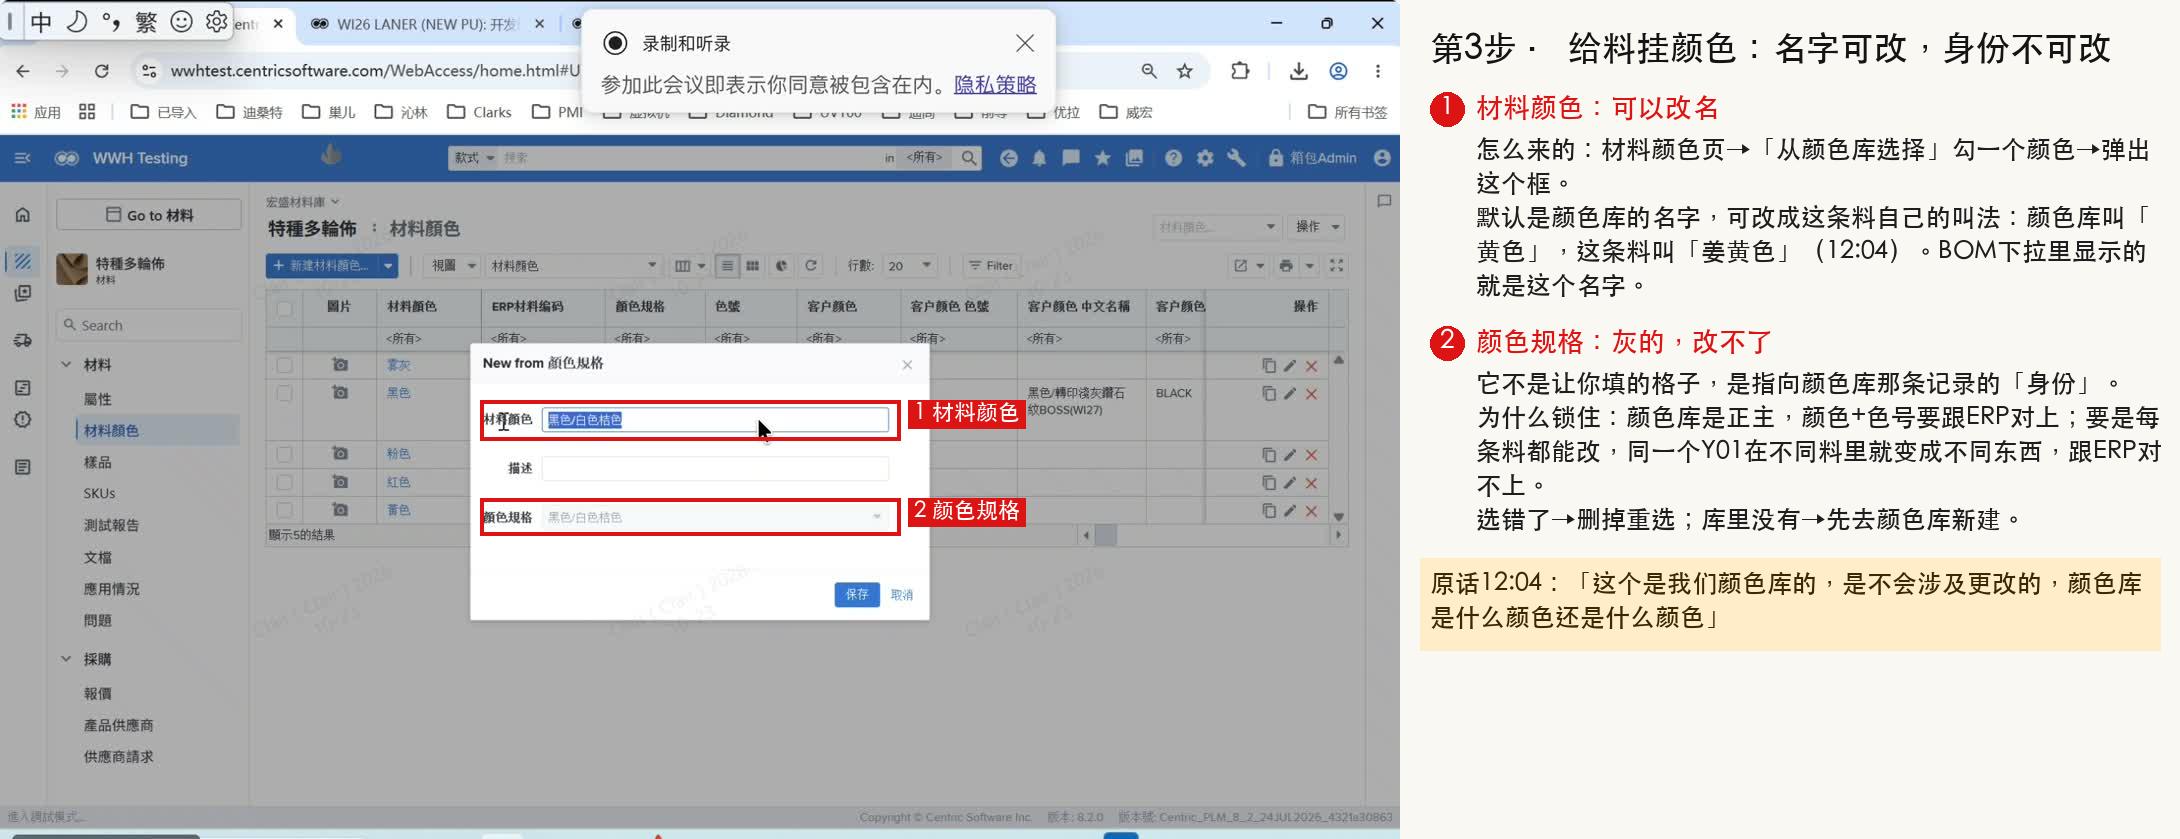
Task: Collapse the hamburger navigation menu icon
Action: 23,158
